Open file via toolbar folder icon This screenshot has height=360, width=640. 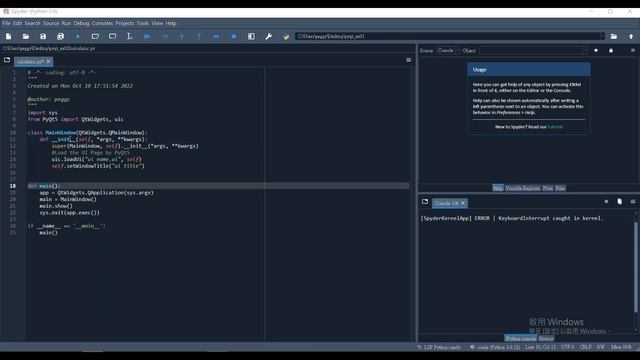(26, 36)
